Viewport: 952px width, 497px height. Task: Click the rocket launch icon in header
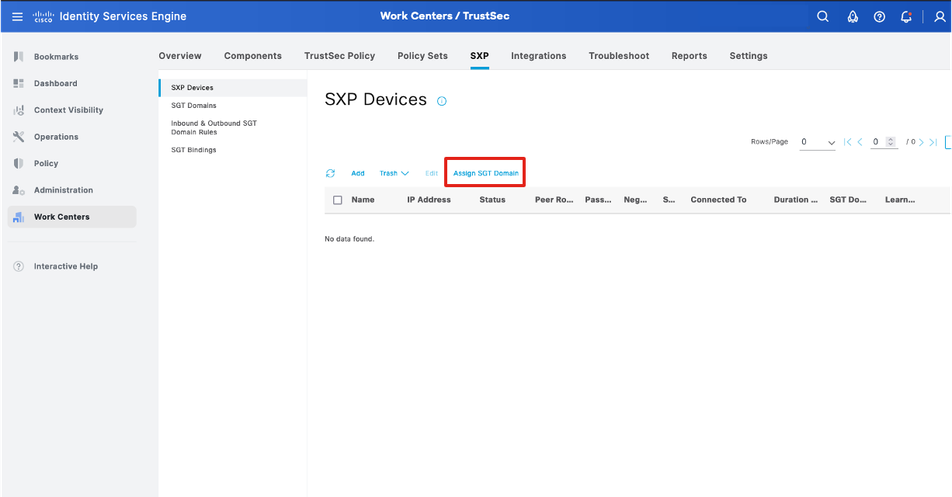coord(852,16)
